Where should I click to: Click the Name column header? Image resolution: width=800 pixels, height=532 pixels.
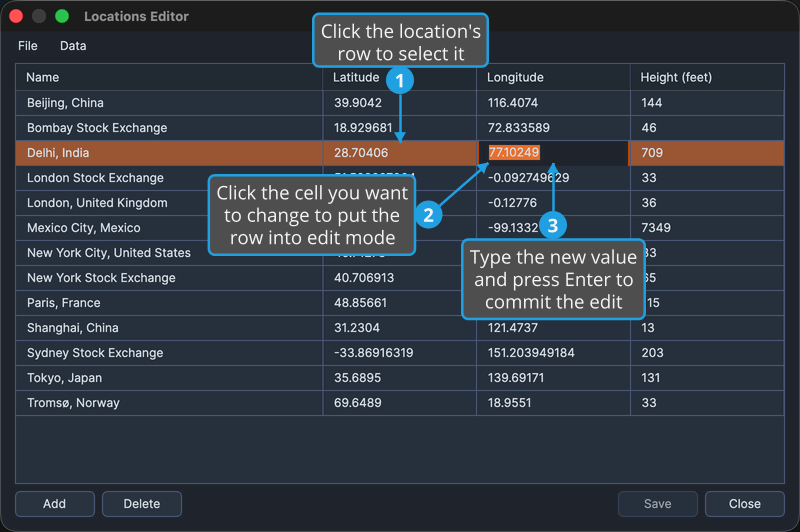pyautogui.click(x=169, y=78)
